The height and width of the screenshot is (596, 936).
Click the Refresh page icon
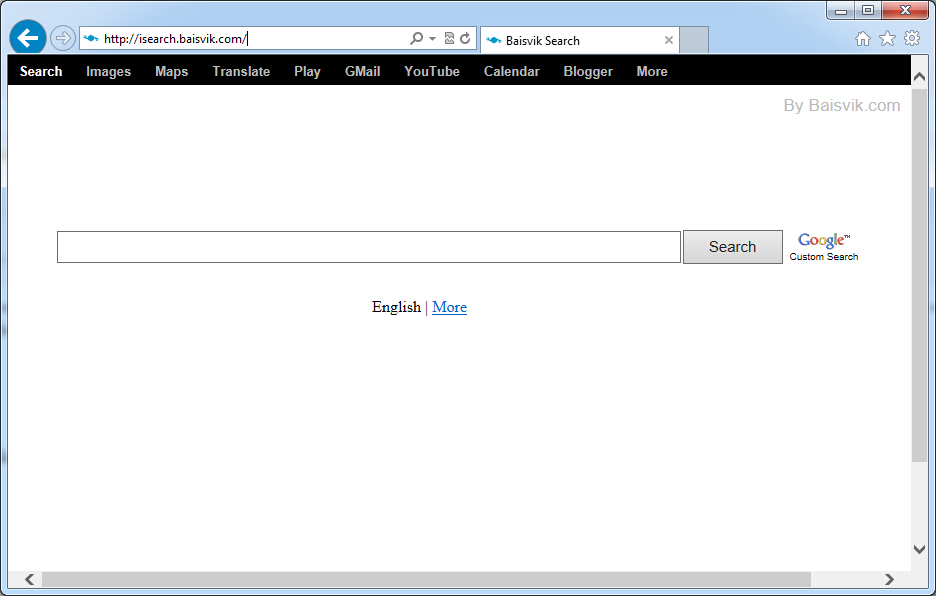coord(465,39)
